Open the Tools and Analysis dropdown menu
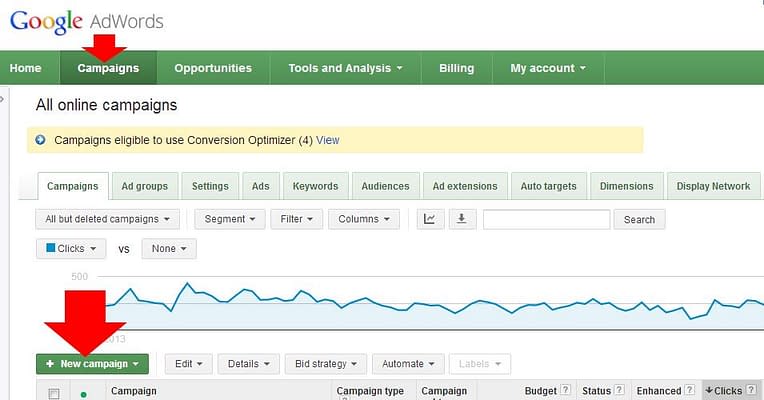The image size is (764, 400). (345, 68)
